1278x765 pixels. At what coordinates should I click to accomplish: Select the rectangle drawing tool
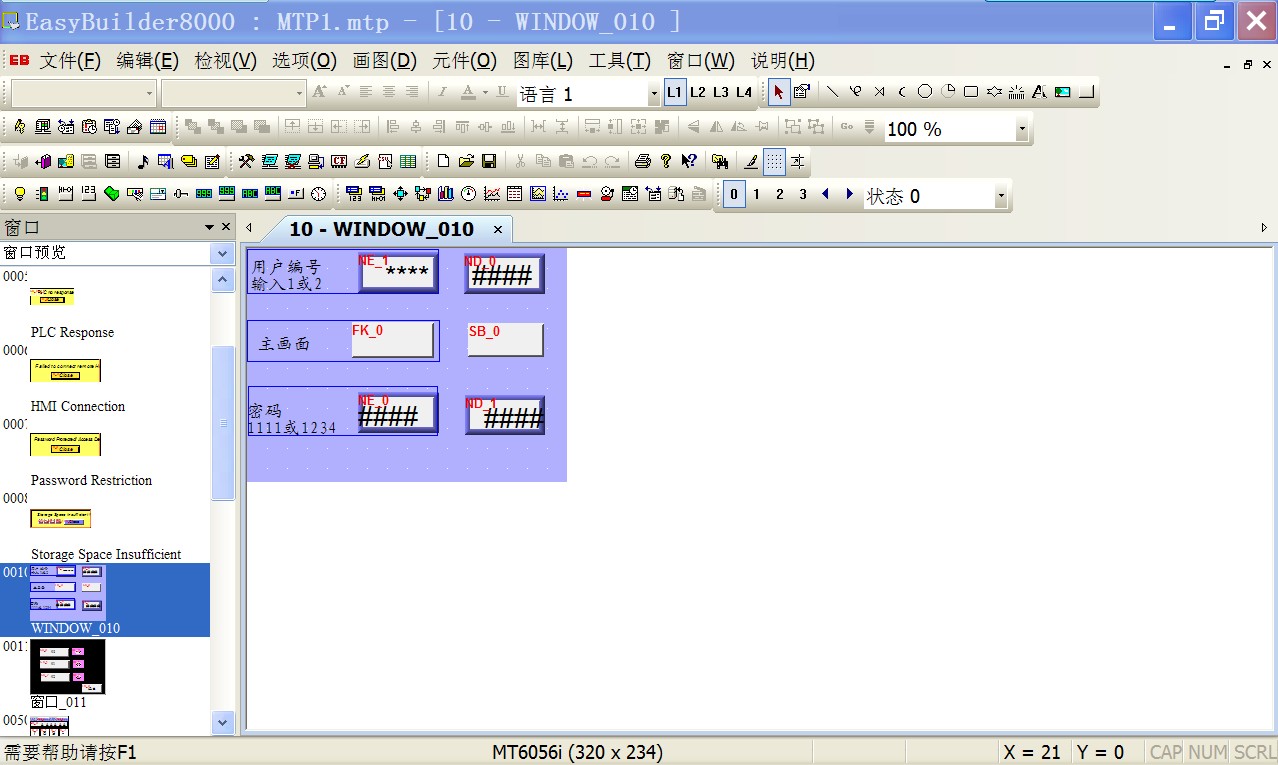click(x=970, y=92)
